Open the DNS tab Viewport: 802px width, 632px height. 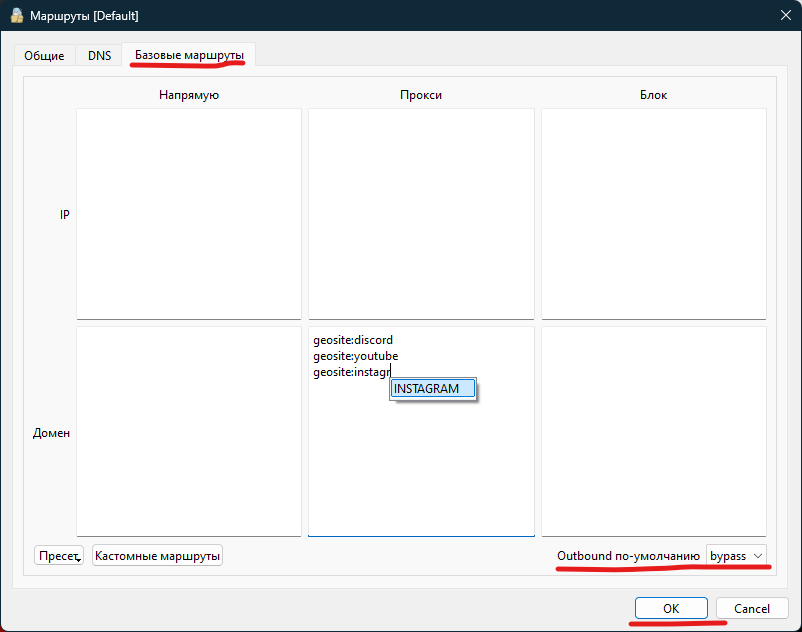pyautogui.click(x=99, y=56)
